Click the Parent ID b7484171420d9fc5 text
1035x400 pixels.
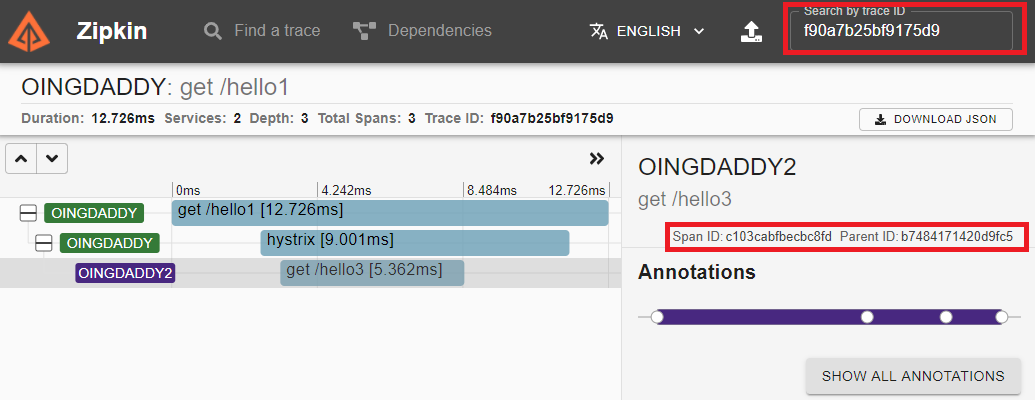tap(926, 237)
